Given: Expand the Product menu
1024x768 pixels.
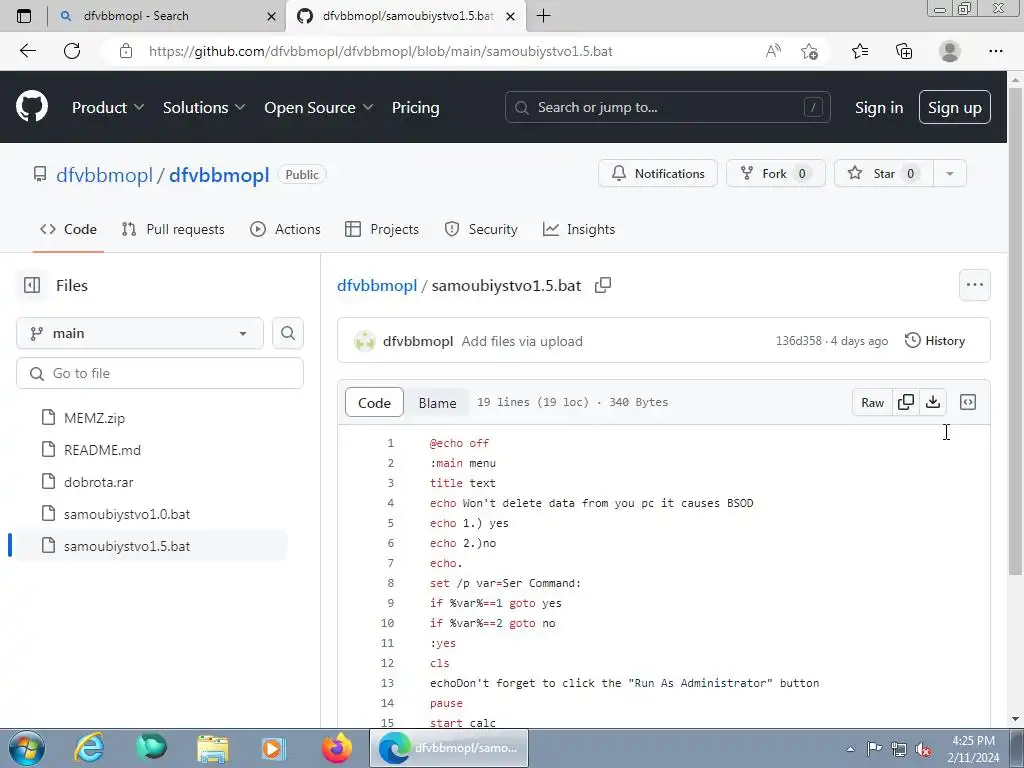Looking at the screenshot, I should (108, 108).
